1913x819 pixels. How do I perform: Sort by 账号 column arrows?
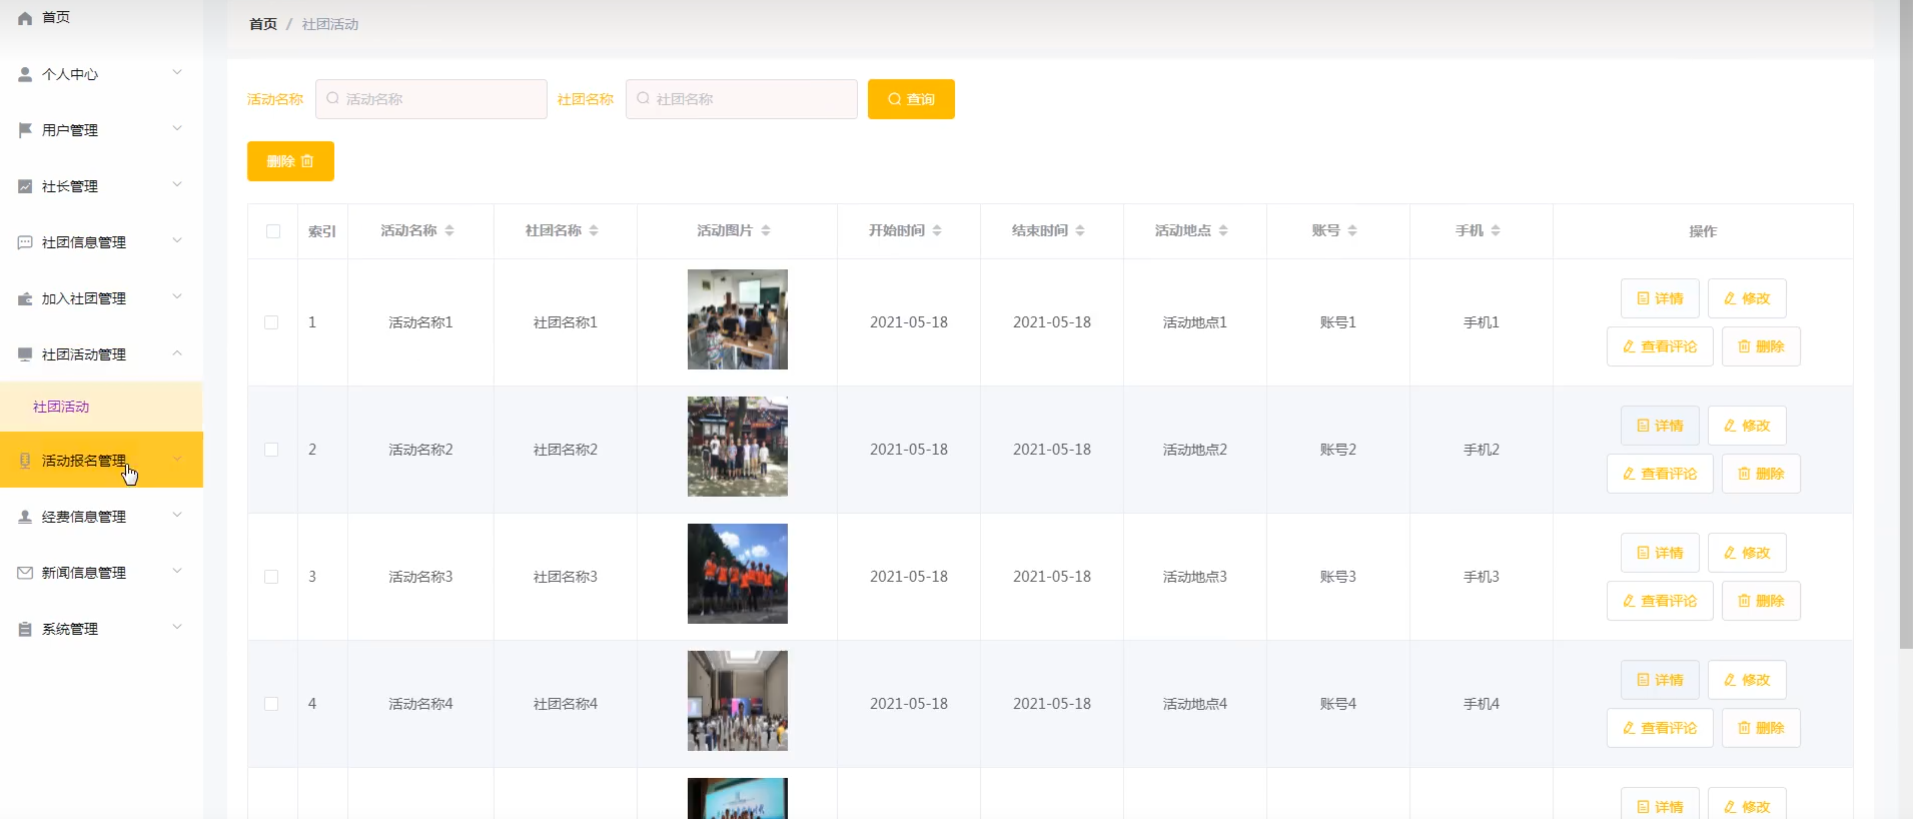coord(1352,230)
